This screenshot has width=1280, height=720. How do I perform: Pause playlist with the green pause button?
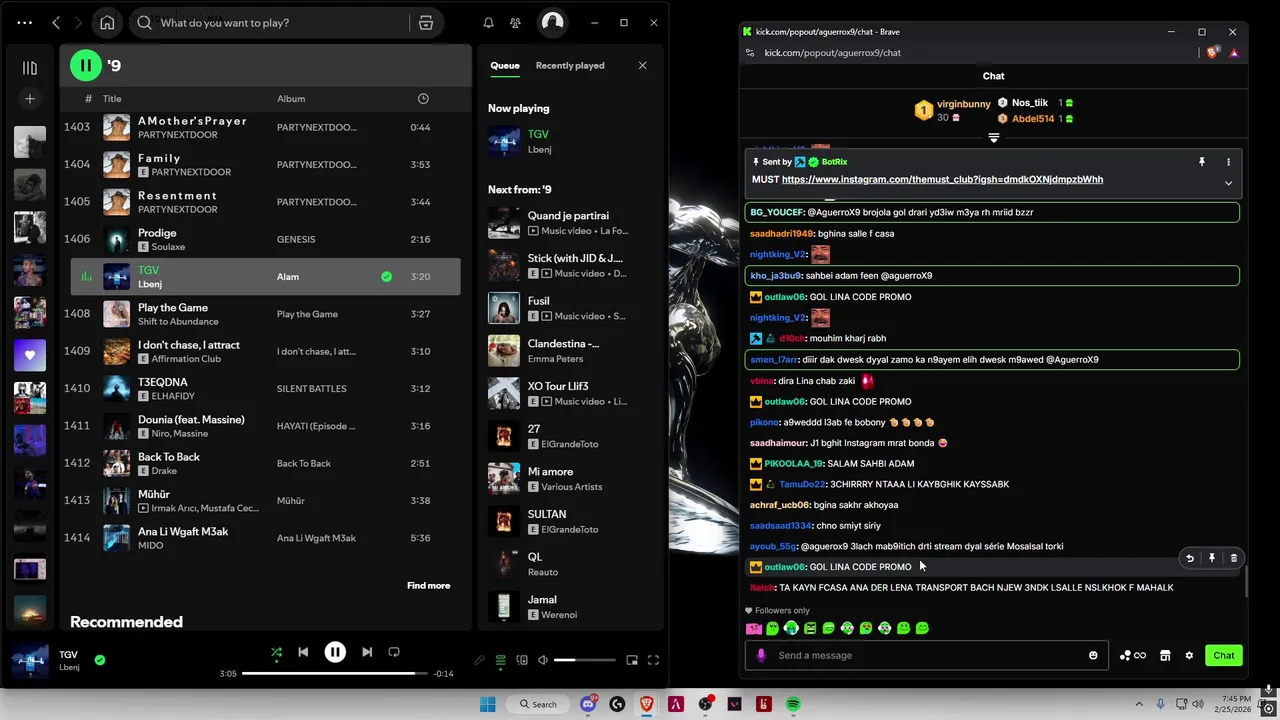[85, 66]
